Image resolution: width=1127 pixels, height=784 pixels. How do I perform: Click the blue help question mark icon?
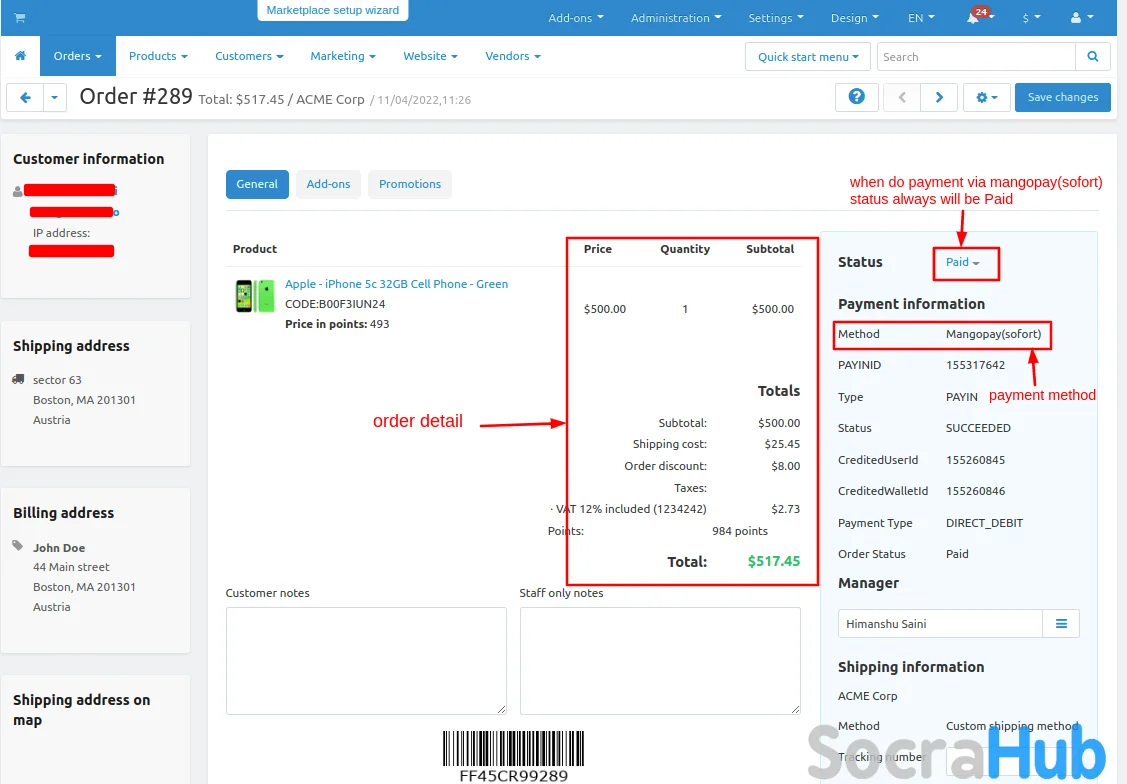[856, 97]
